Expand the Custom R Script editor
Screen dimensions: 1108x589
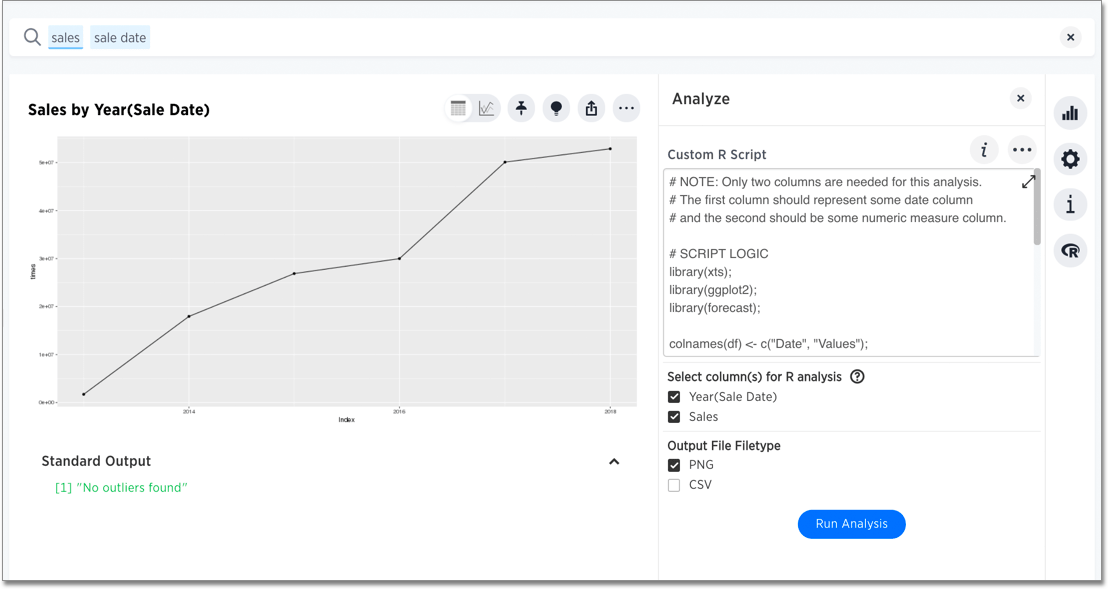tap(1029, 182)
